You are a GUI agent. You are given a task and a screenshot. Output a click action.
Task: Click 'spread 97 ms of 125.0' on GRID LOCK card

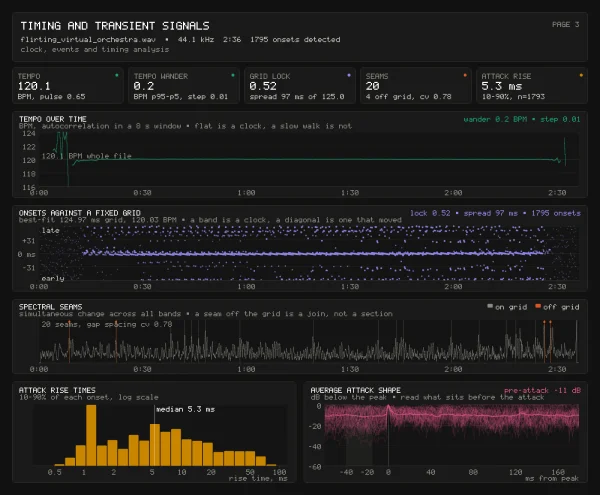297,97
